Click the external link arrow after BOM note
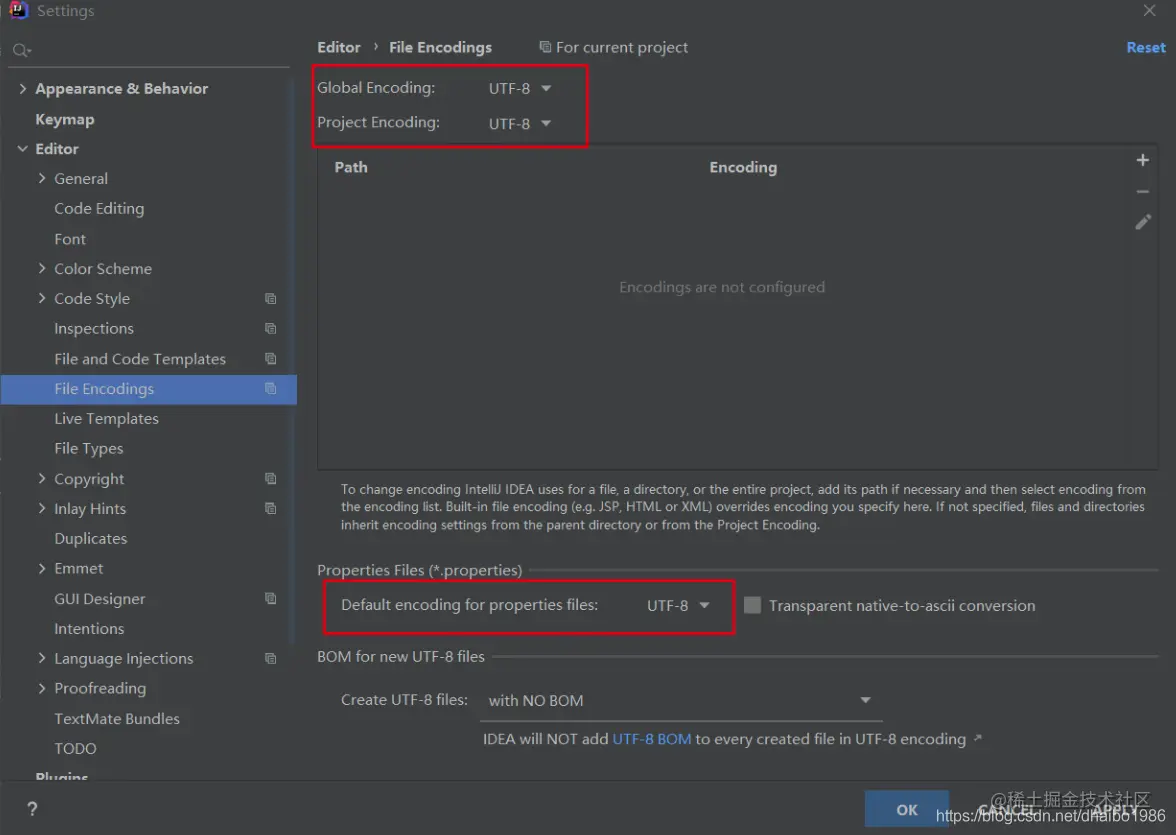Viewport: 1176px width, 835px height. point(978,738)
